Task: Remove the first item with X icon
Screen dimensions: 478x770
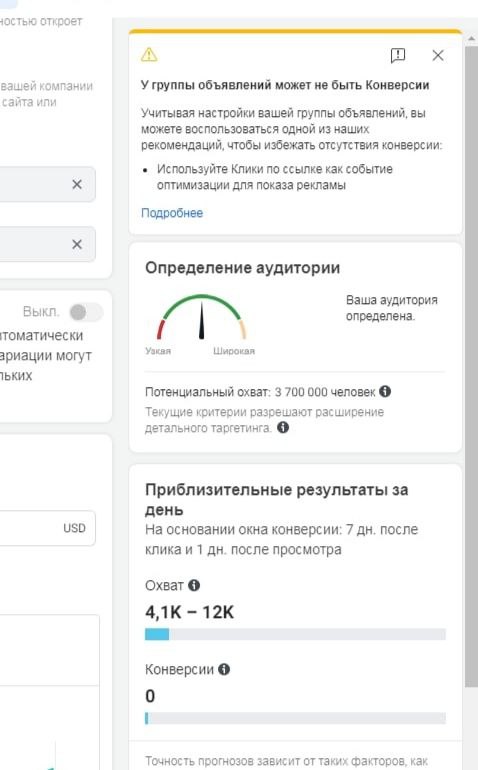Action: pyautogui.click(x=77, y=184)
